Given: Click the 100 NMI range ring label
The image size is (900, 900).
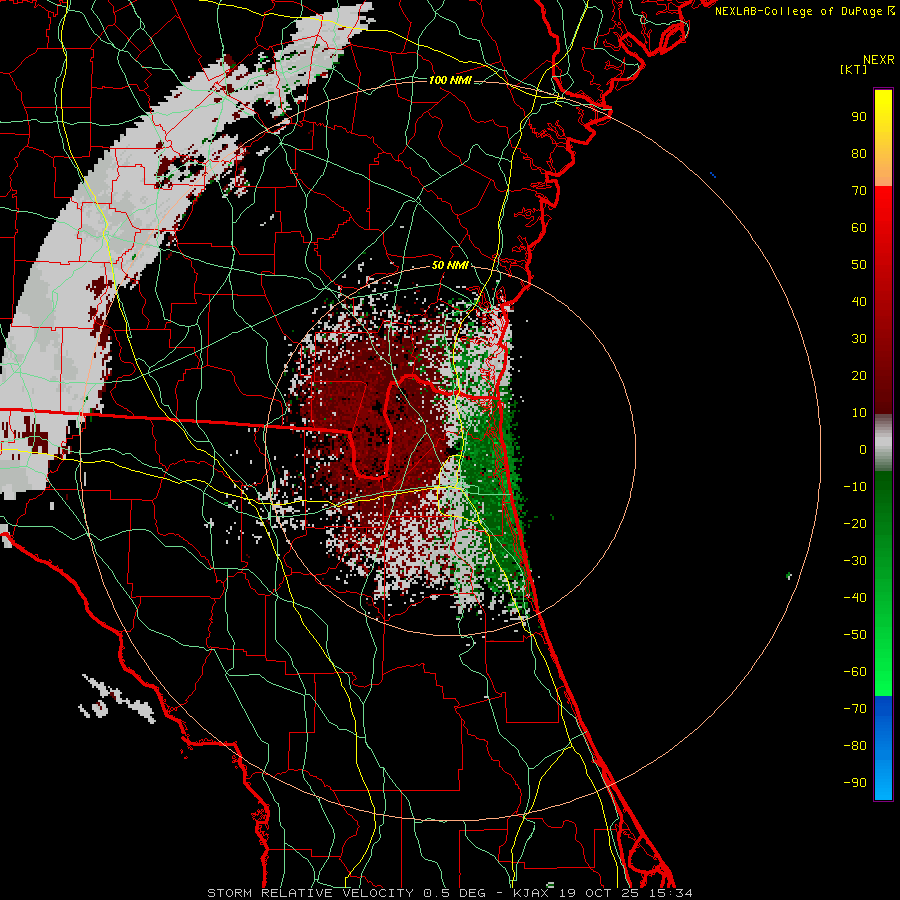Looking at the screenshot, I should (450, 80).
